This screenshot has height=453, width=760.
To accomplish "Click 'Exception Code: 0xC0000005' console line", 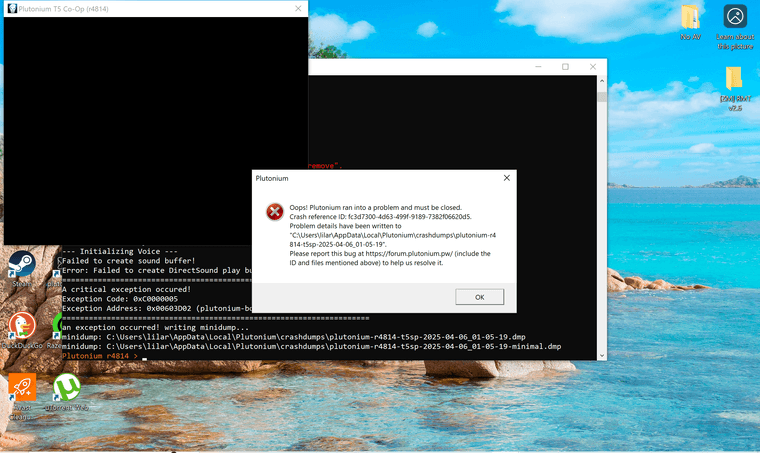I will (x=120, y=299).
